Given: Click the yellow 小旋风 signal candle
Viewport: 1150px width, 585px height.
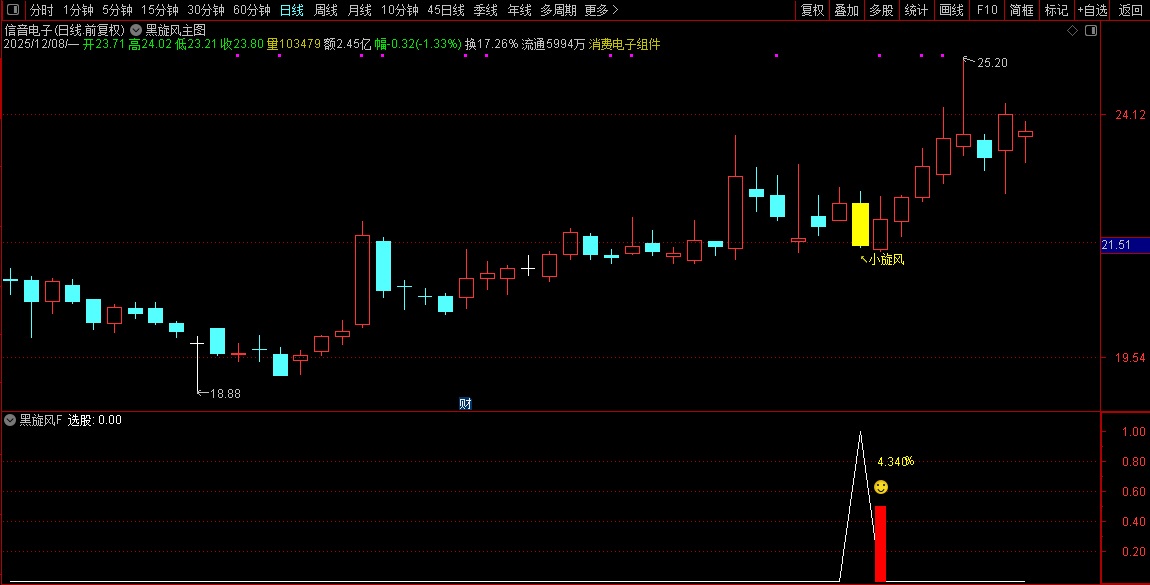Looking at the screenshot, I should coord(860,224).
